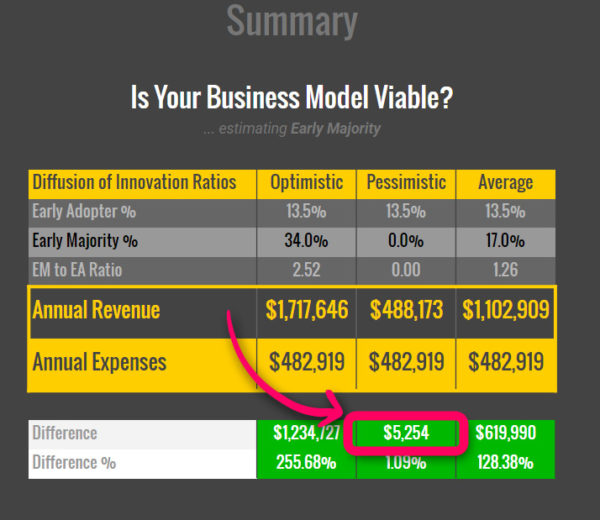Viewport: 600px width, 520px height.
Task: Select the Average Early Majority 17.0% cell
Action: [505, 241]
